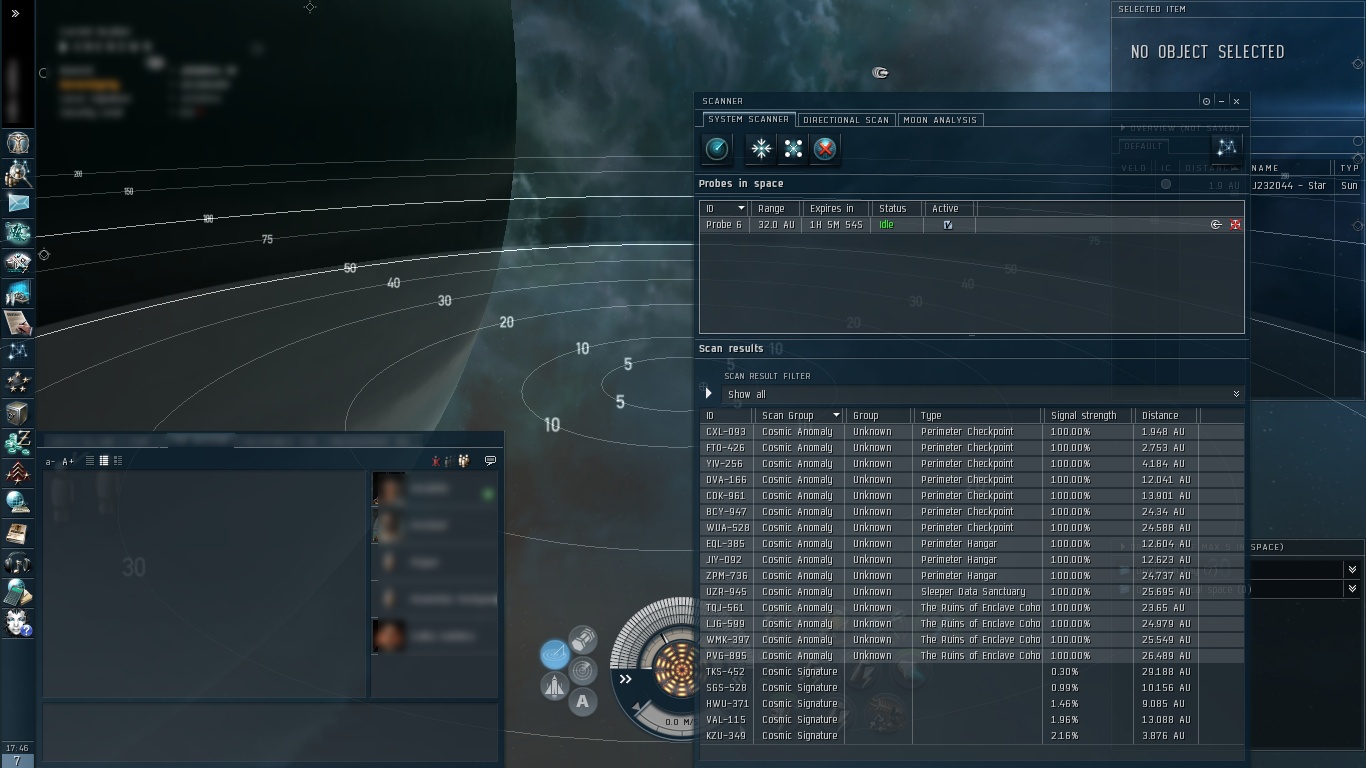Select the UZR-945 Sleeper Data Sanctuary result
The width and height of the screenshot is (1366, 768).
coord(972,592)
